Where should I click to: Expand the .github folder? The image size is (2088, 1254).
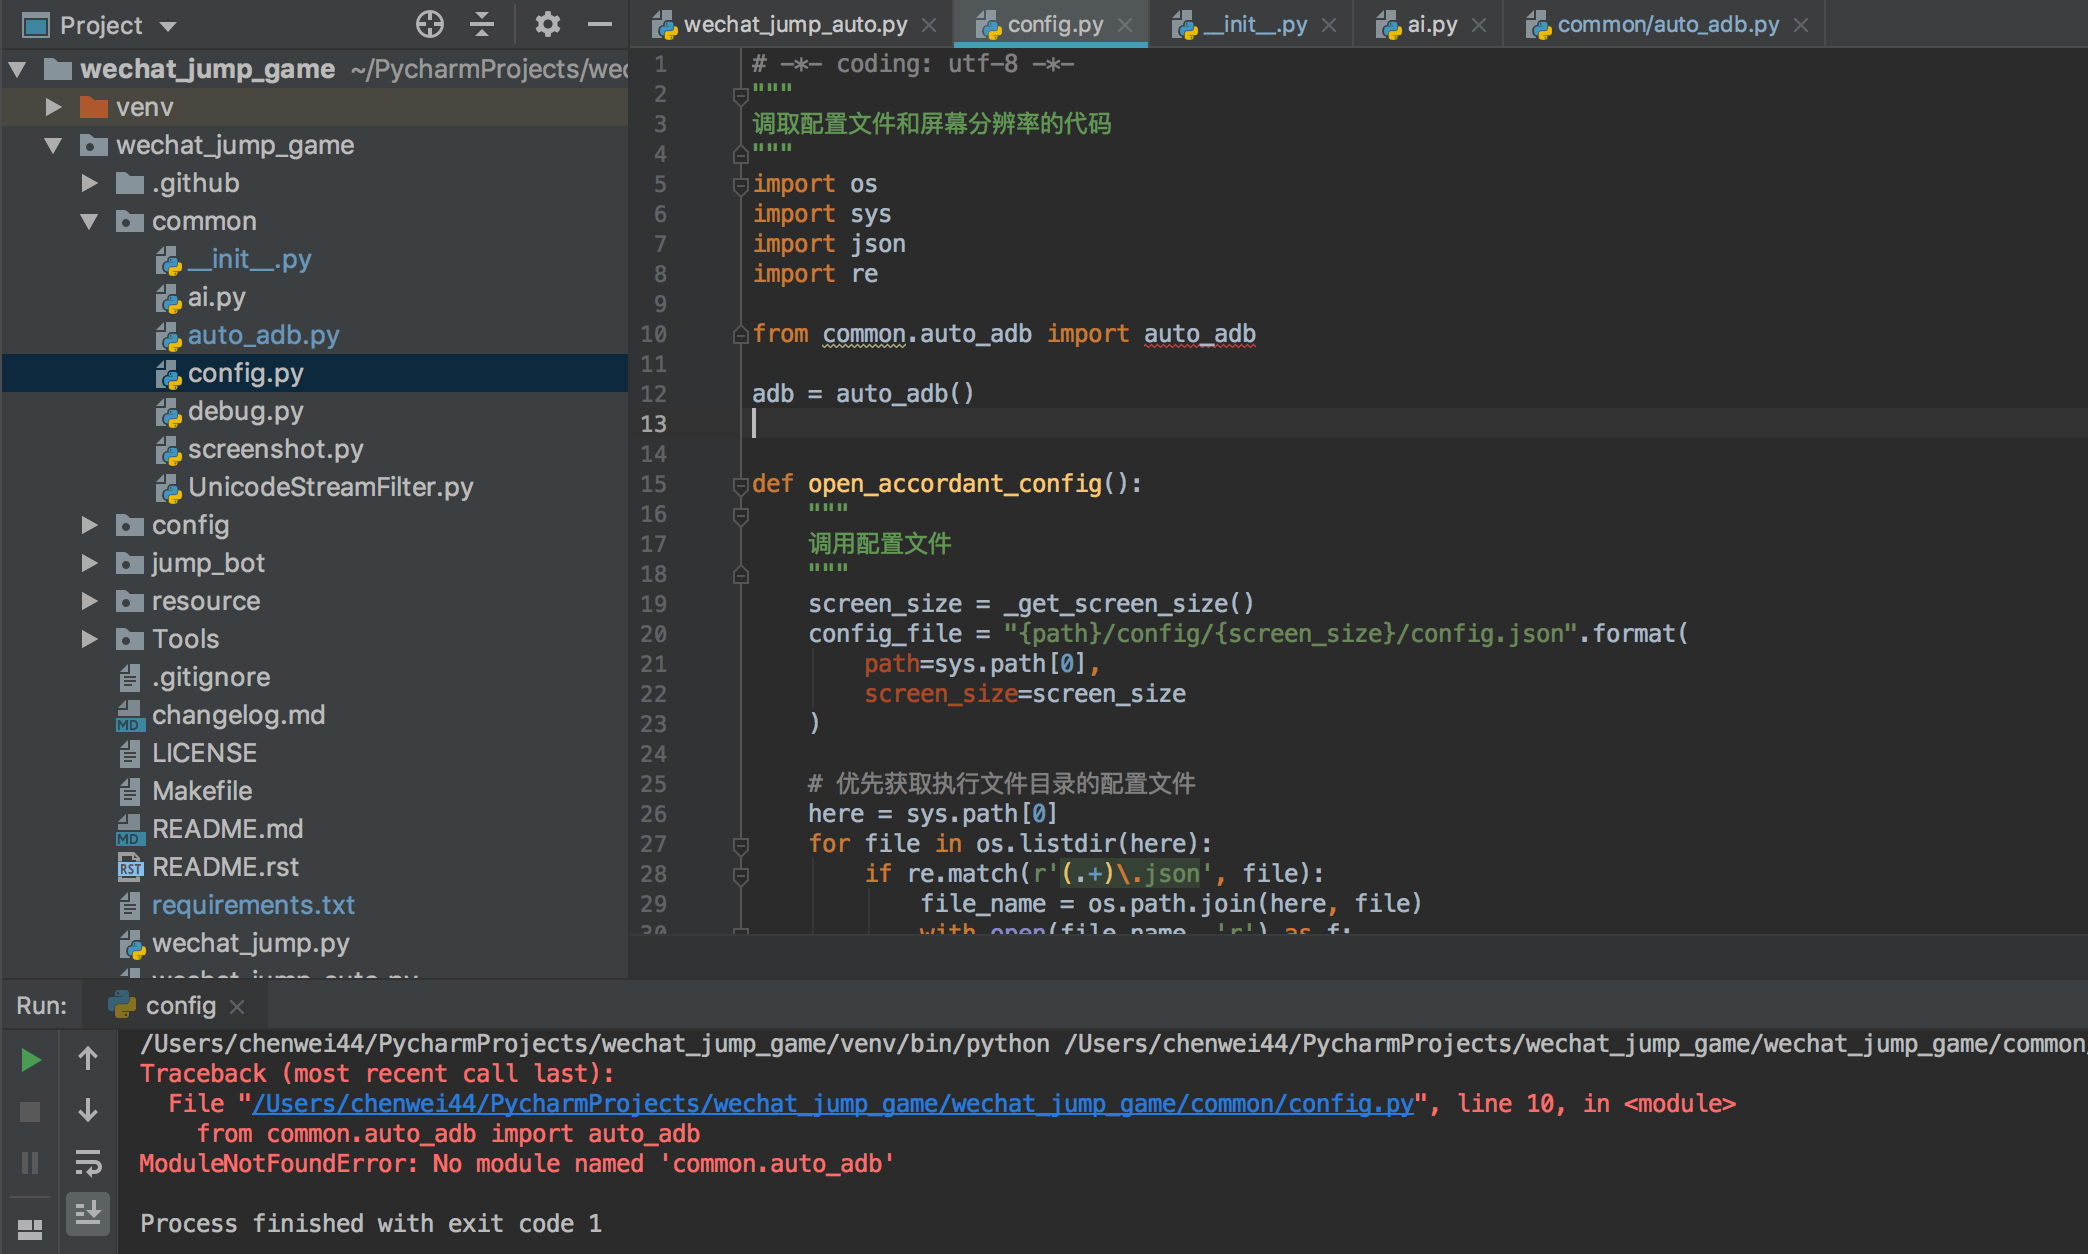coord(90,183)
